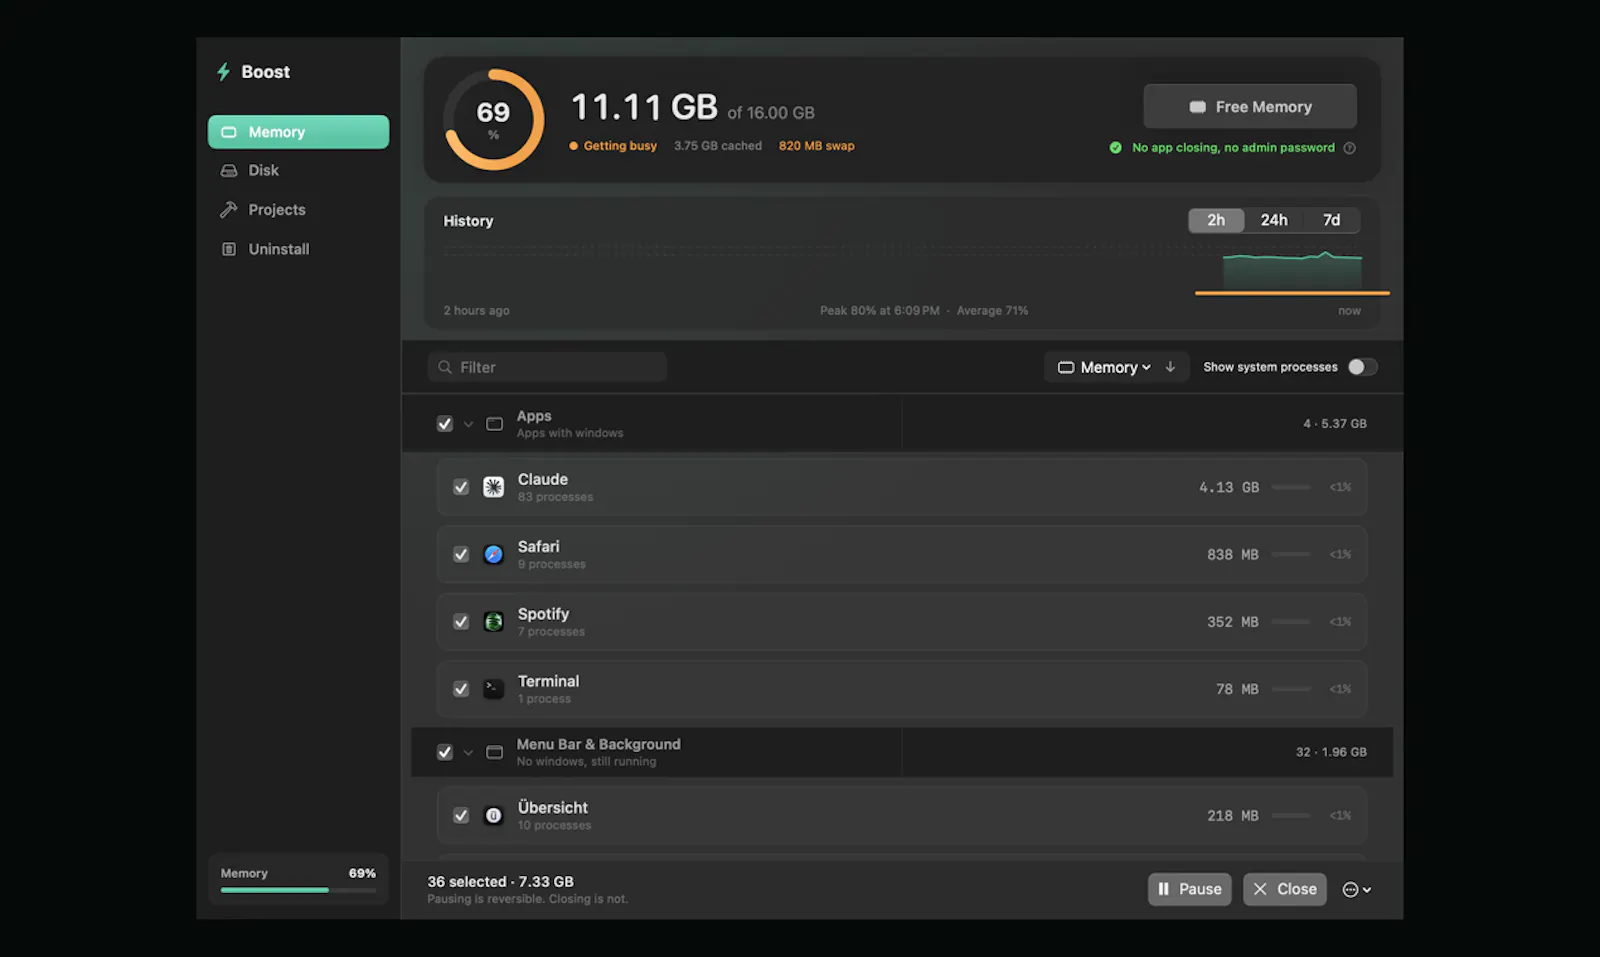Uncheck the Safari checkbox
This screenshot has width=1600, height=957.
[x=461, y=554]
